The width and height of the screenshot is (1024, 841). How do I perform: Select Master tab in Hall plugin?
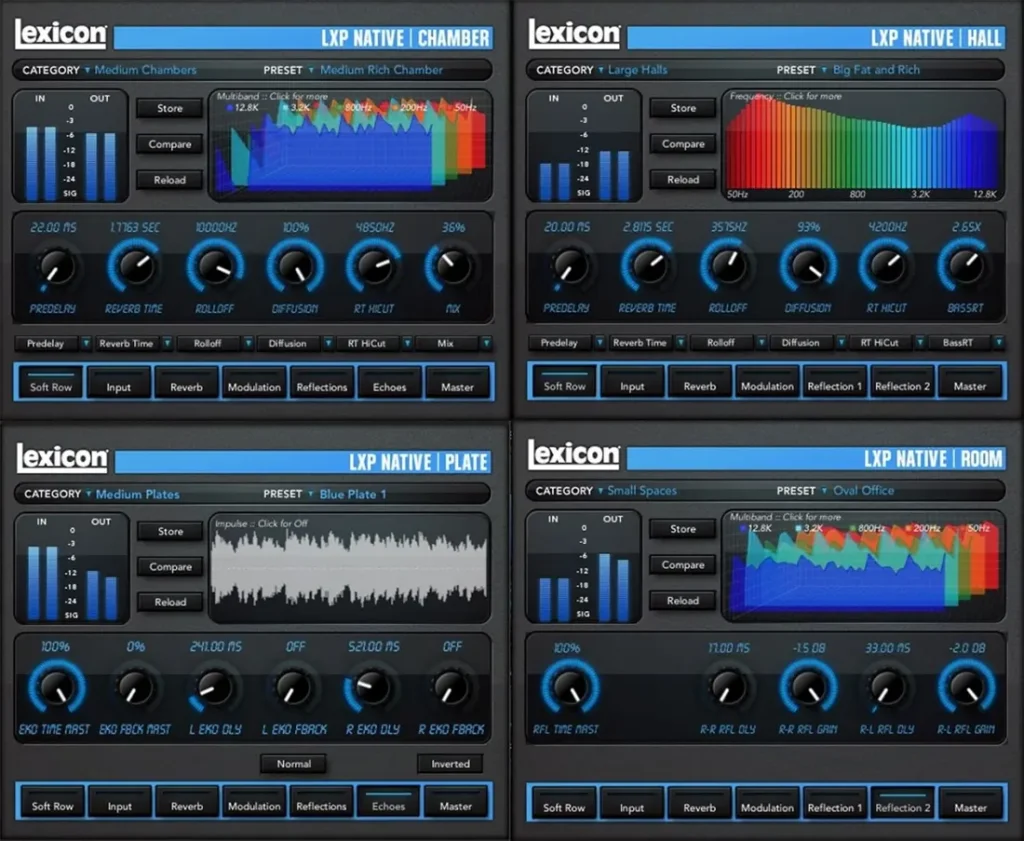coord(970,382)
